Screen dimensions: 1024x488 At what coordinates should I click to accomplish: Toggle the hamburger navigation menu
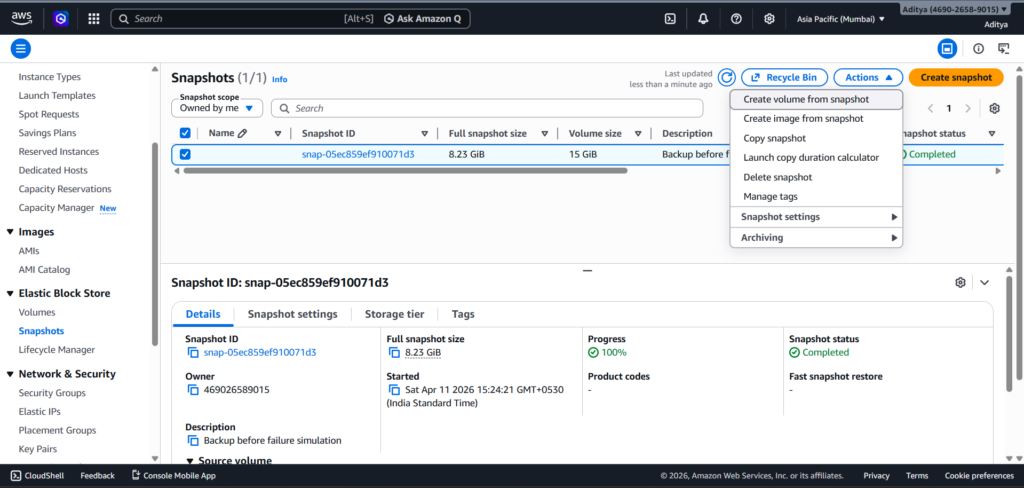point(21,48)
